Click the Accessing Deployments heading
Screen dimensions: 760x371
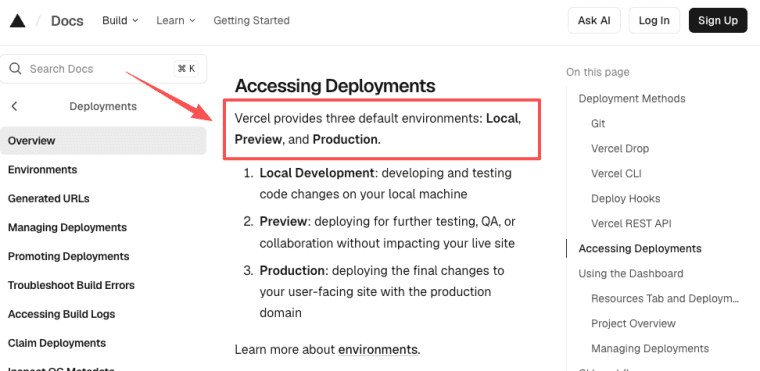click(x=335, y=86)
